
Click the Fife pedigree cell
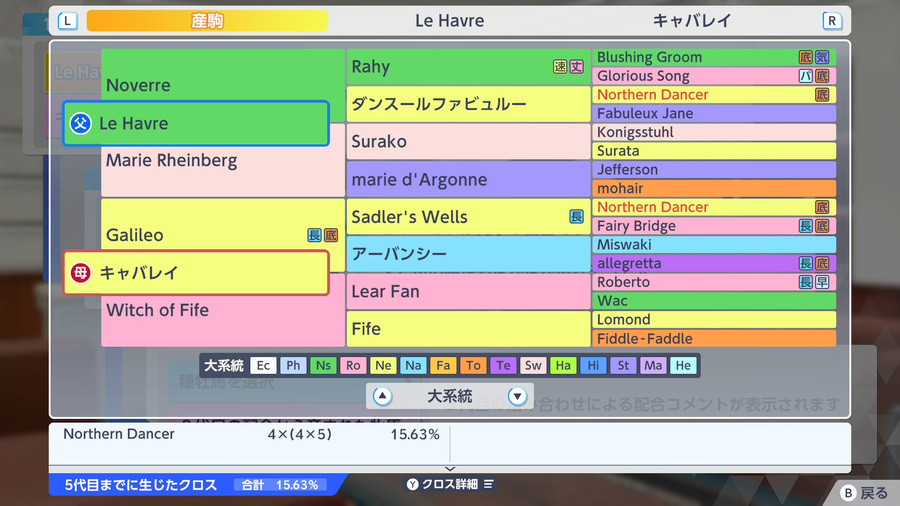tap(468, 329)
